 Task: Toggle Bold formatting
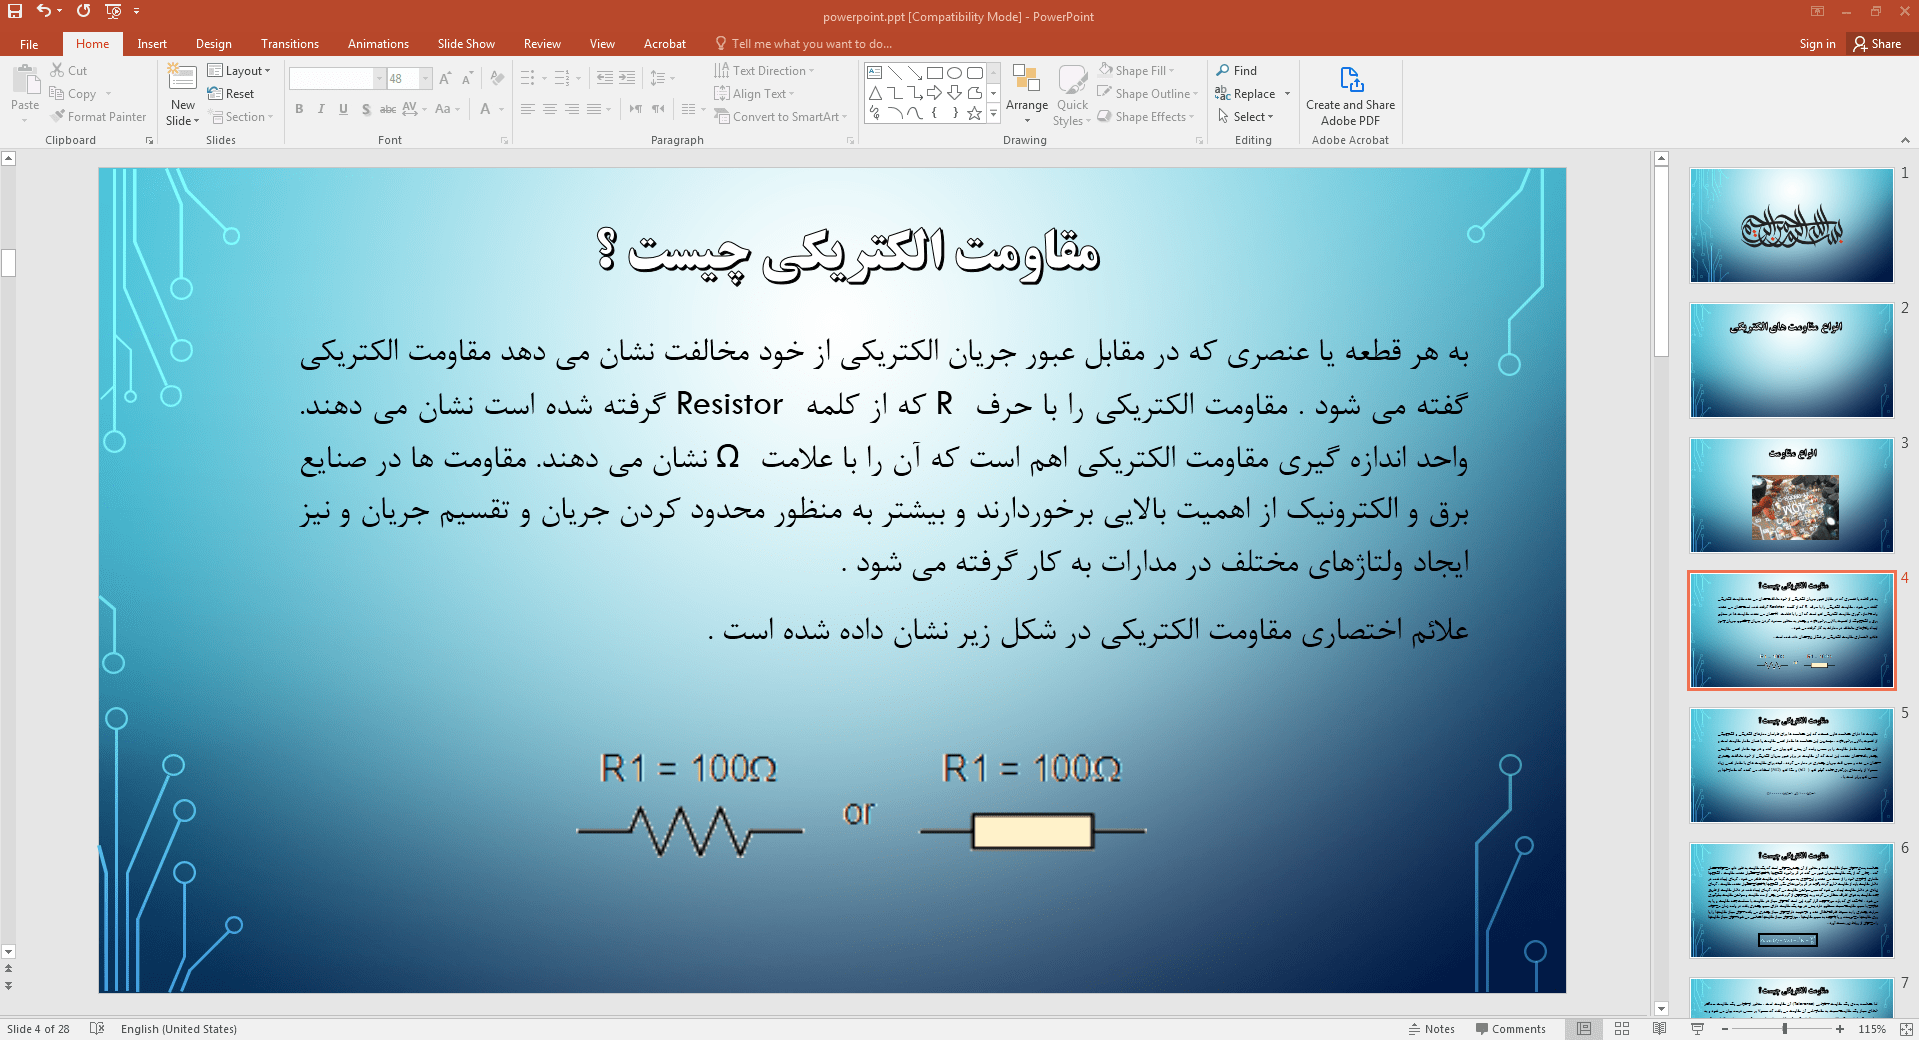[x=299, y=109]
